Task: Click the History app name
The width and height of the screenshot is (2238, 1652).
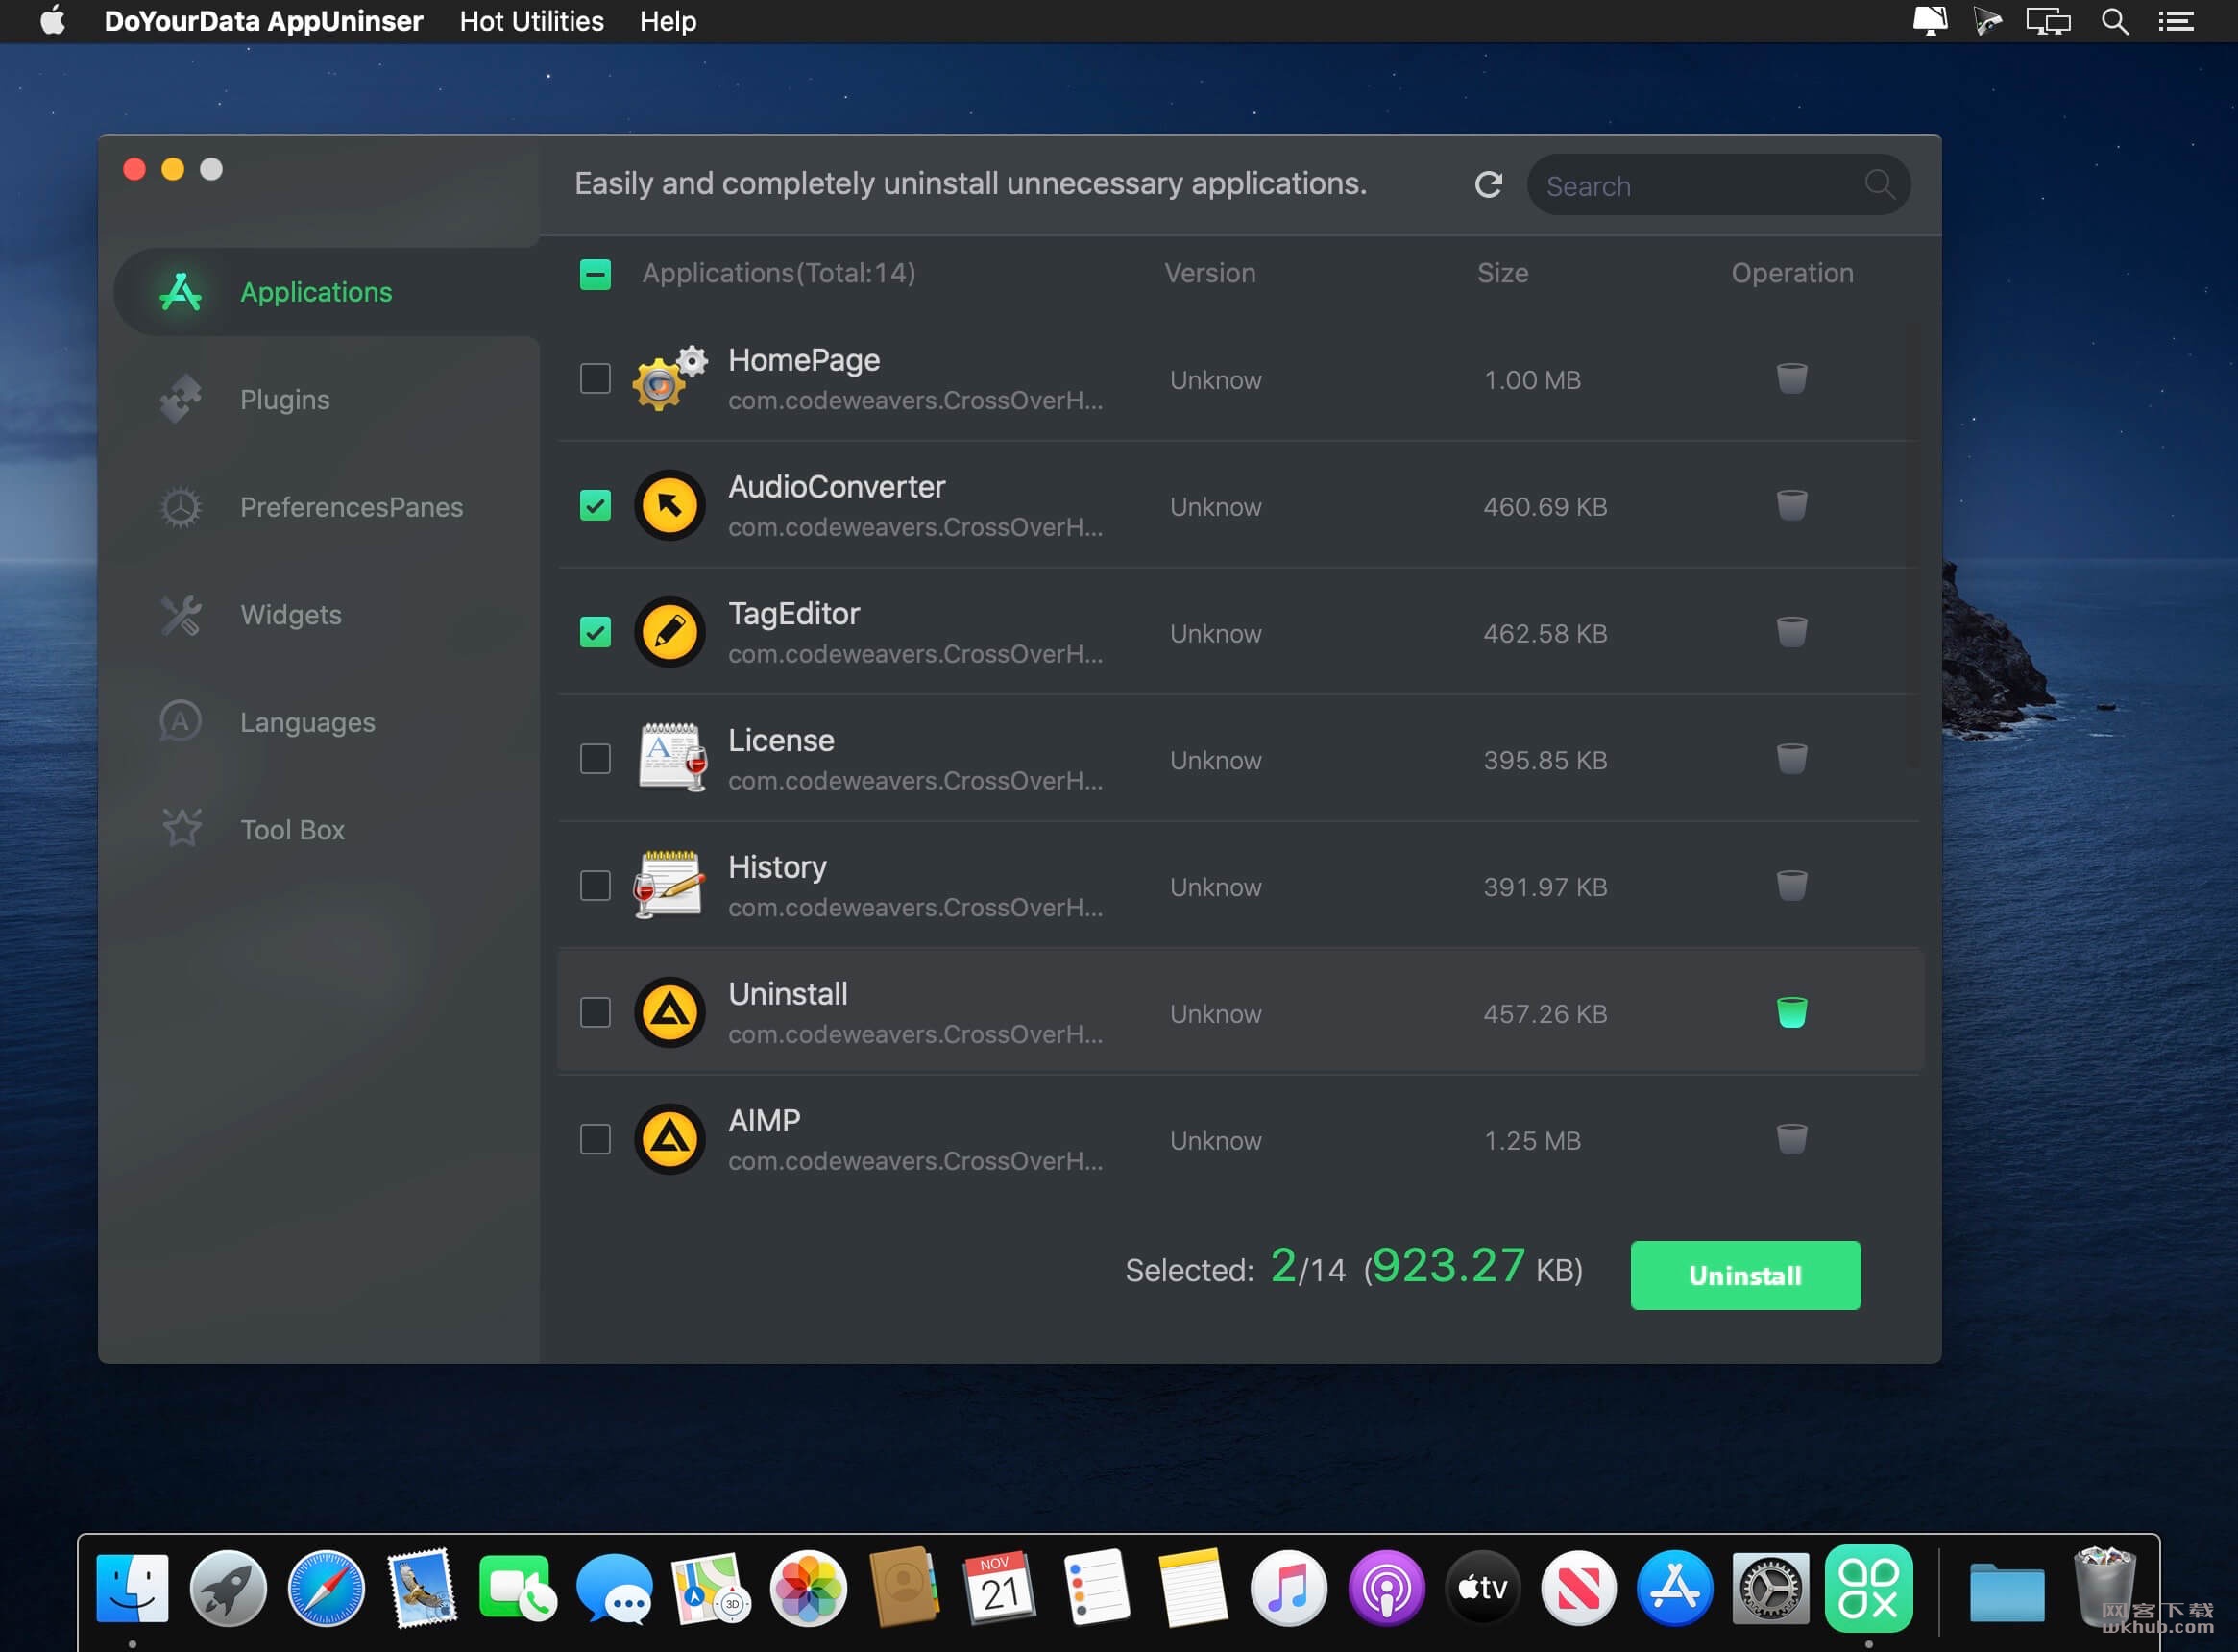Action: [x=777, y=866]
